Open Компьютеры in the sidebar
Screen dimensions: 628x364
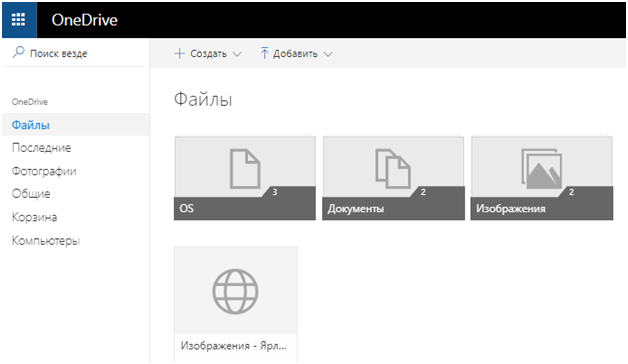click(46, 240)
